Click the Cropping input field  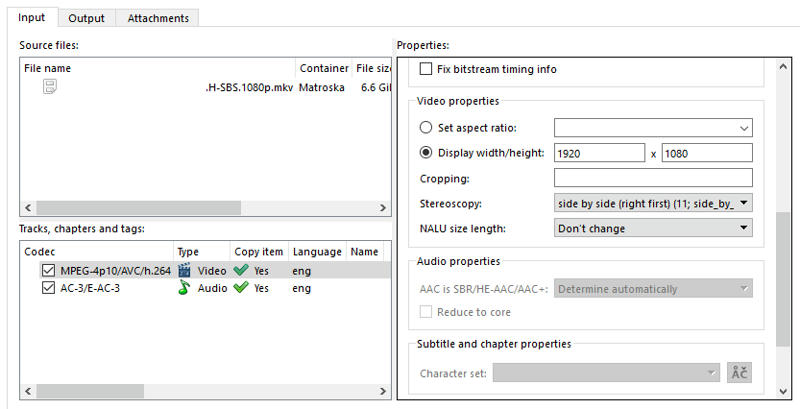[x=653, y=178]
